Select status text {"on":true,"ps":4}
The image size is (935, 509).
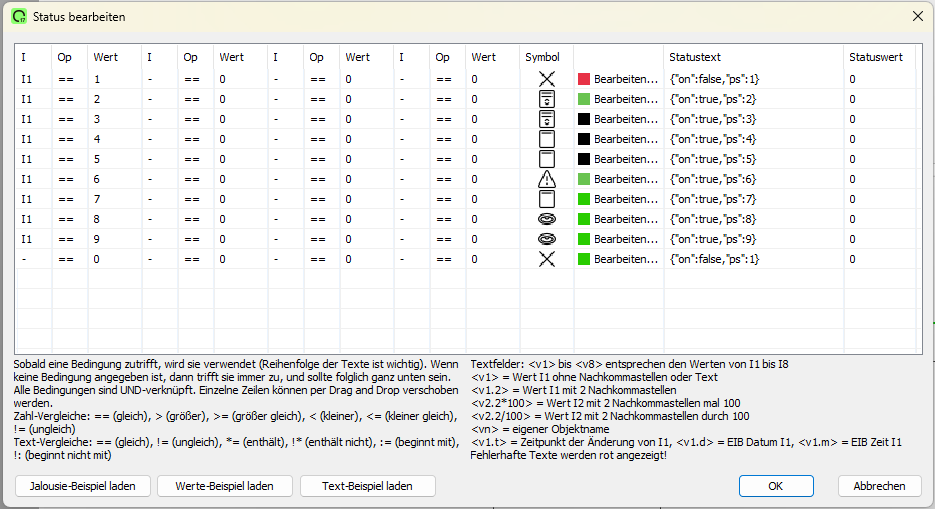pyautogui.click(x=713, y=139)
